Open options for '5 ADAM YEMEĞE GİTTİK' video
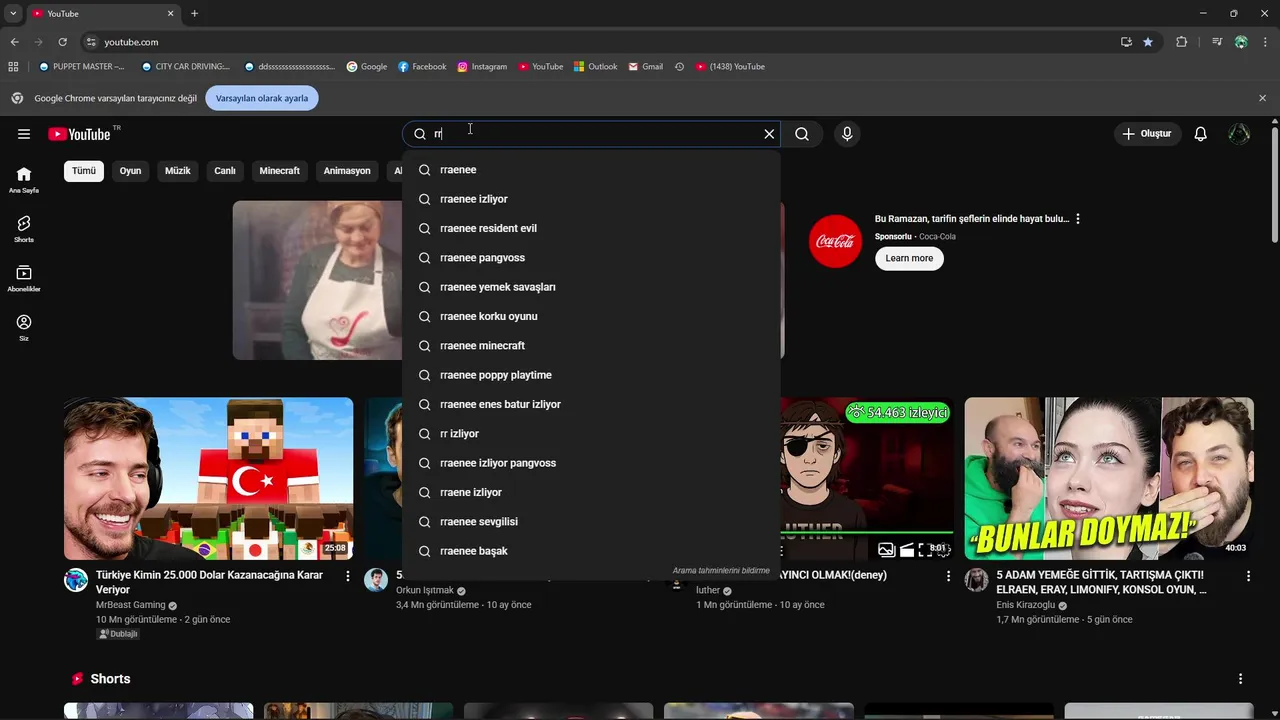 point(1248,576)
